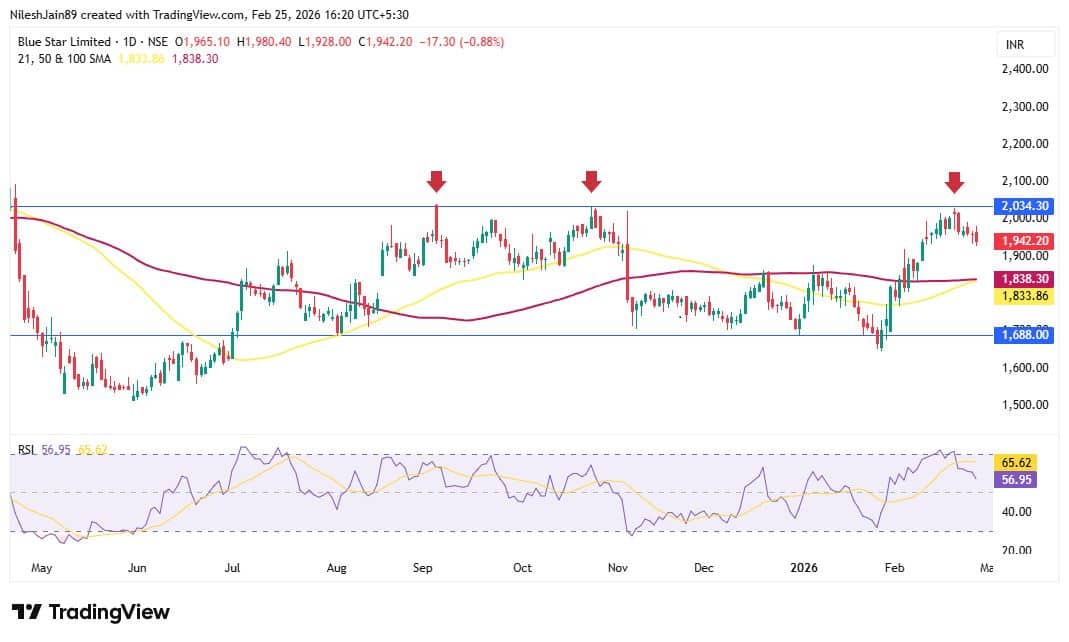
Task: Click the Sep label on time axis
Action: (423, 568)
